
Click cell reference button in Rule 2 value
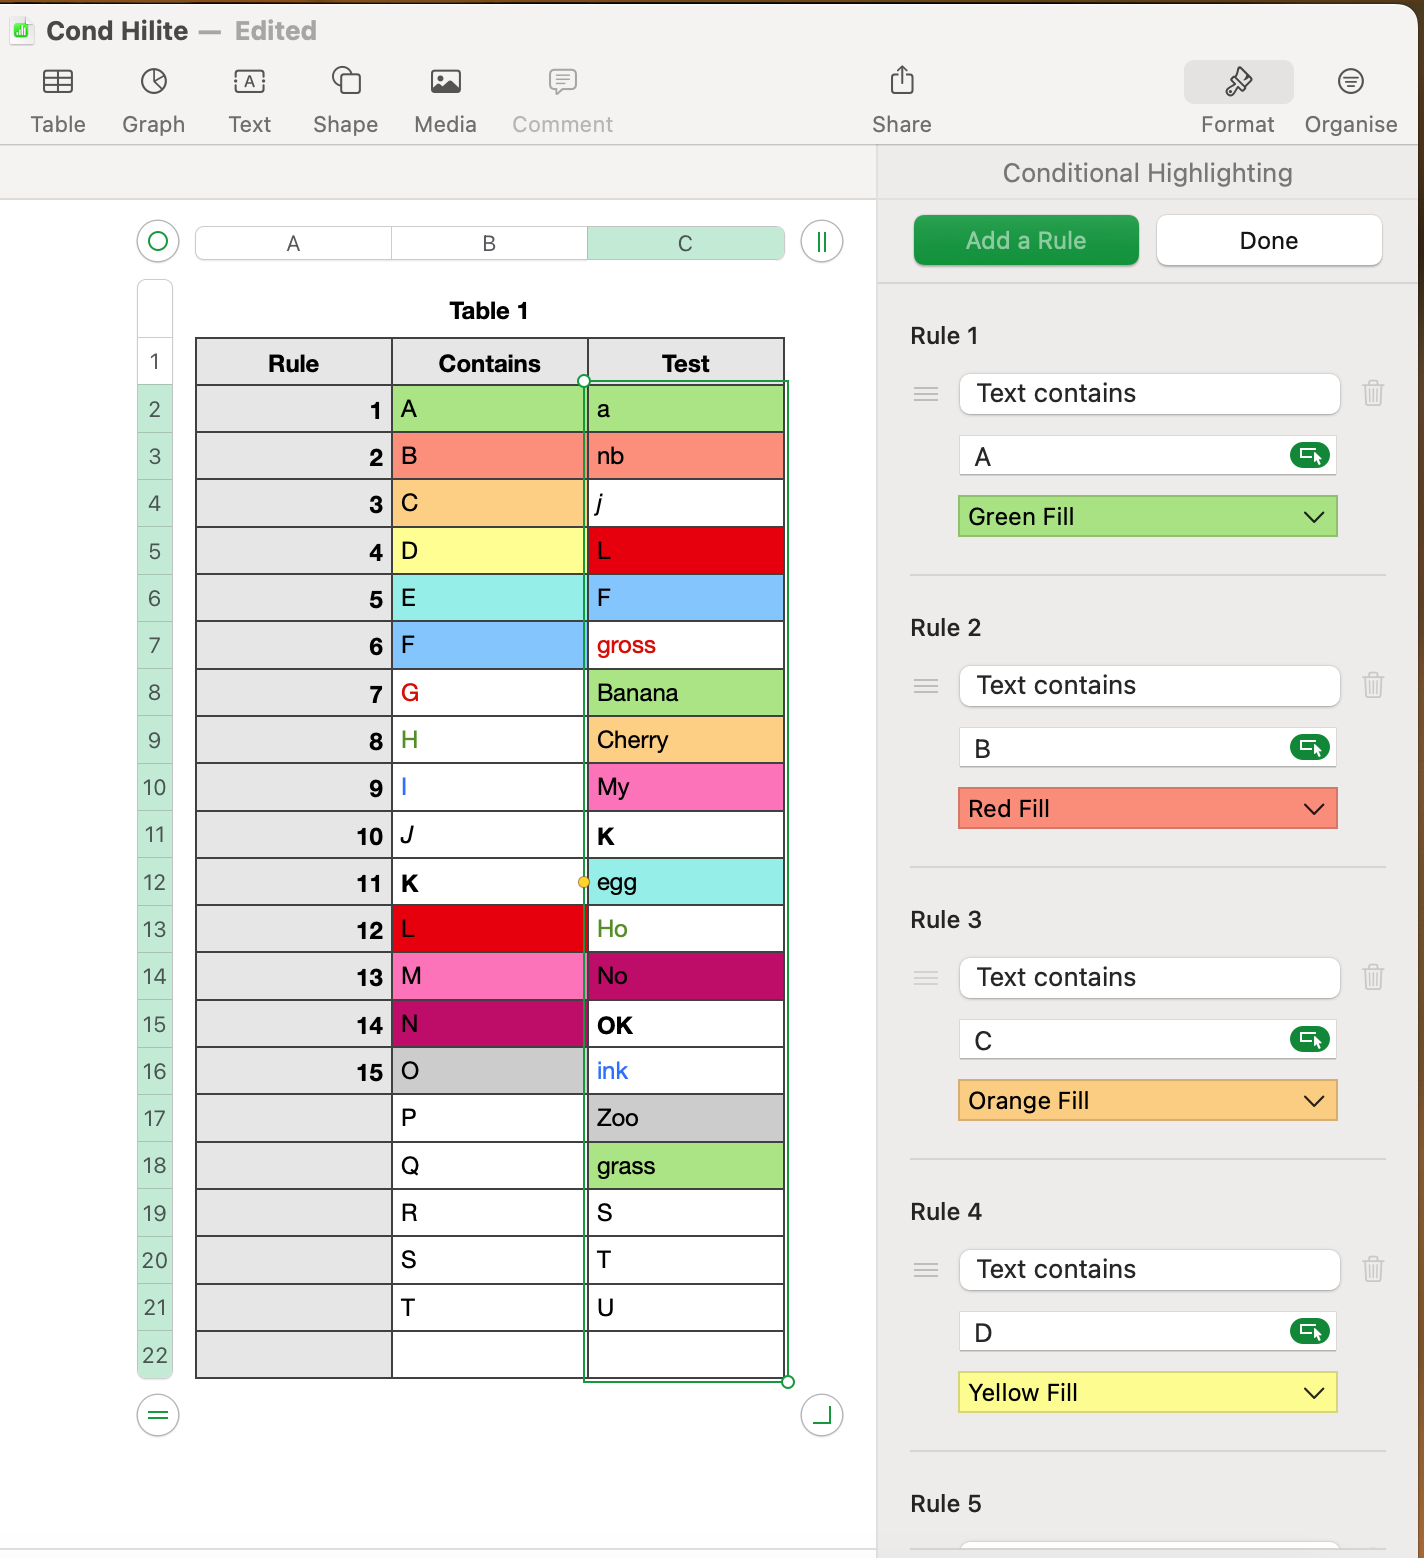click(1310, 747)
